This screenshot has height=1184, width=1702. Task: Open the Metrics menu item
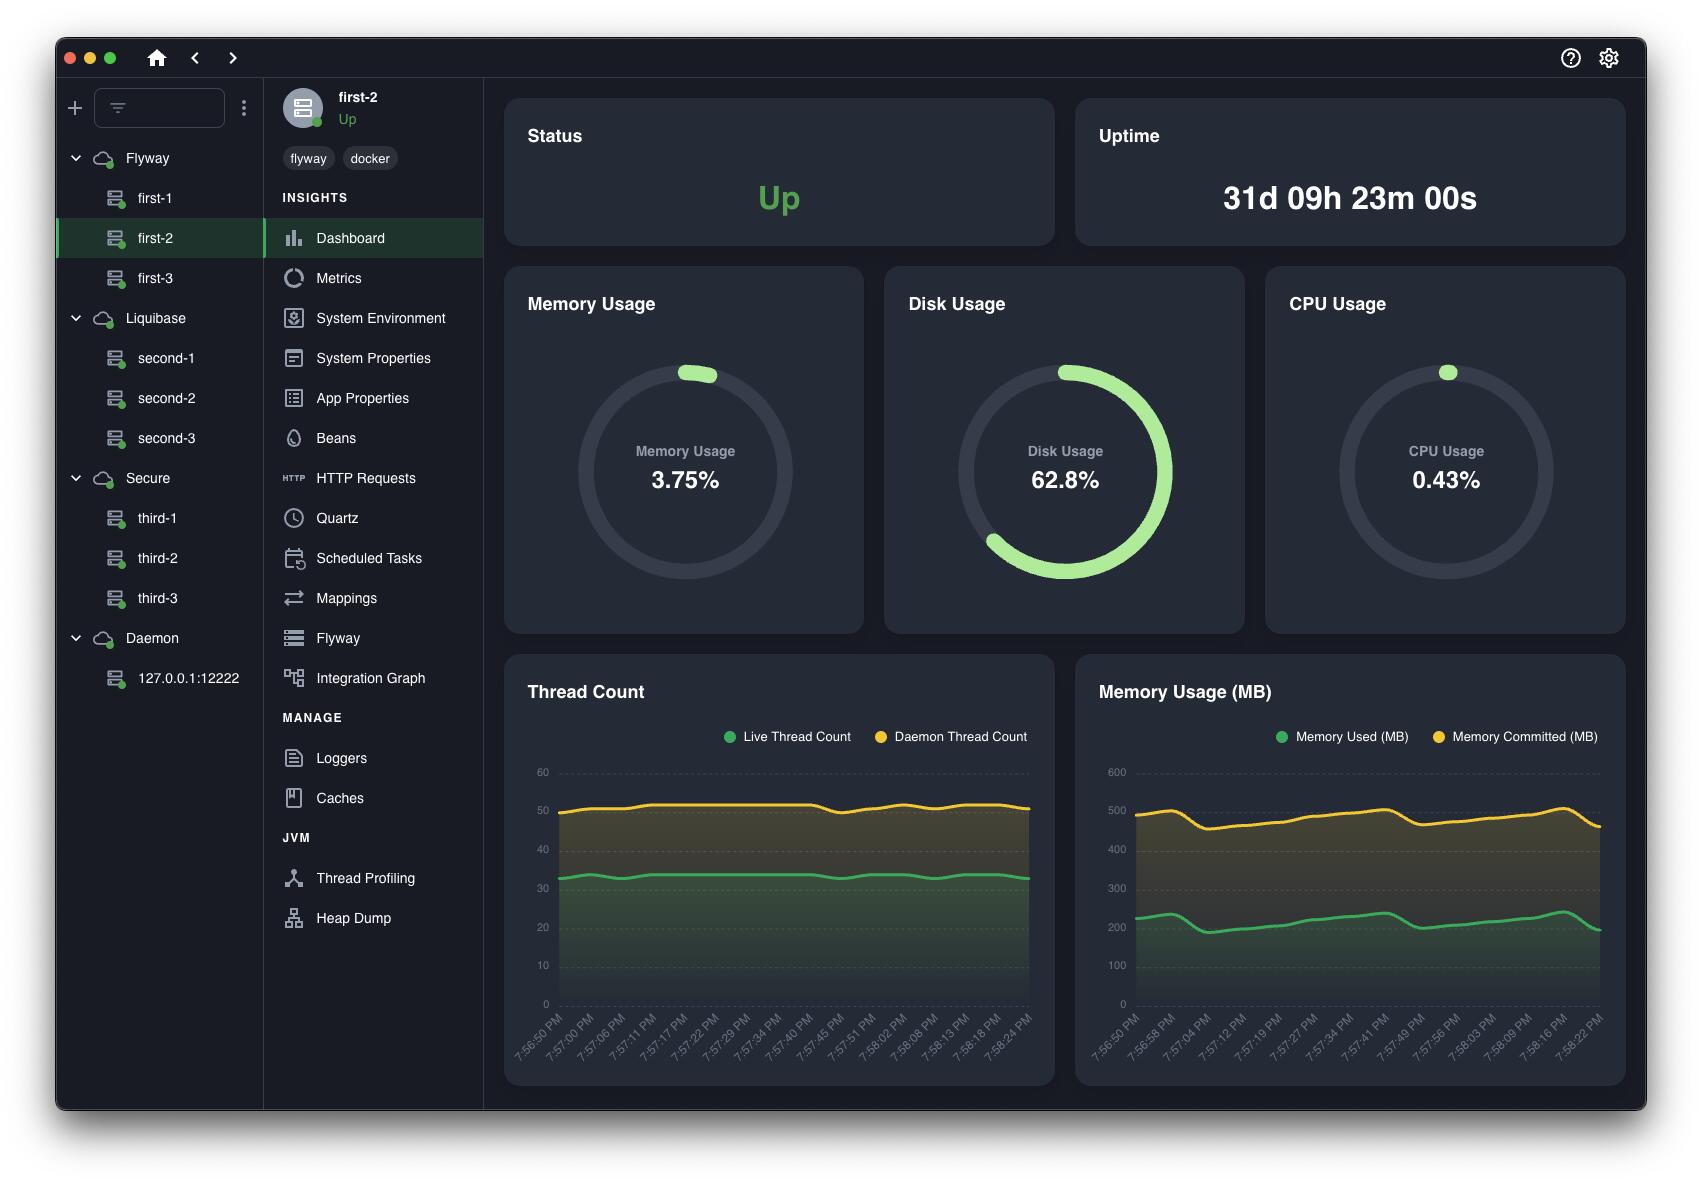pyautogui.click(x=339, y=278)
